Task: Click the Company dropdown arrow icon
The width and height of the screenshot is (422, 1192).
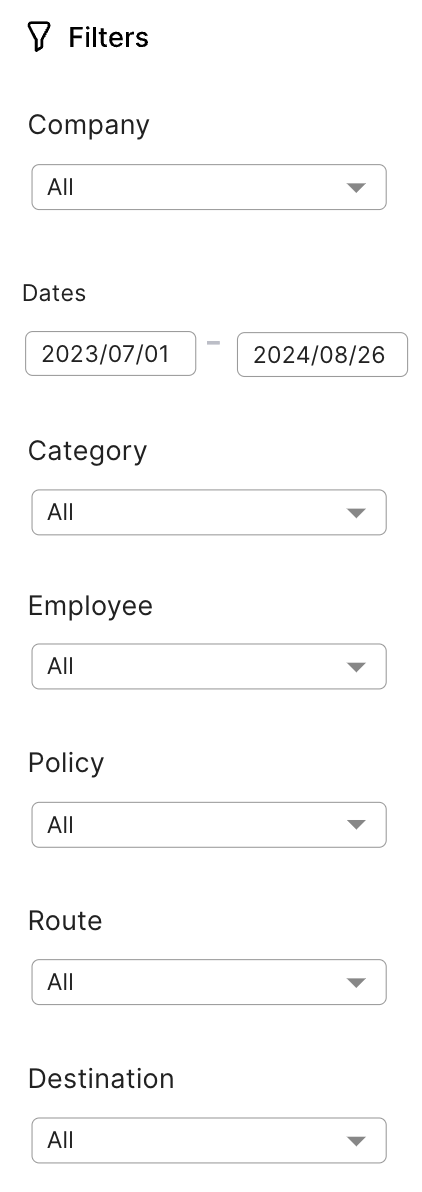Action: pos(356,188)
